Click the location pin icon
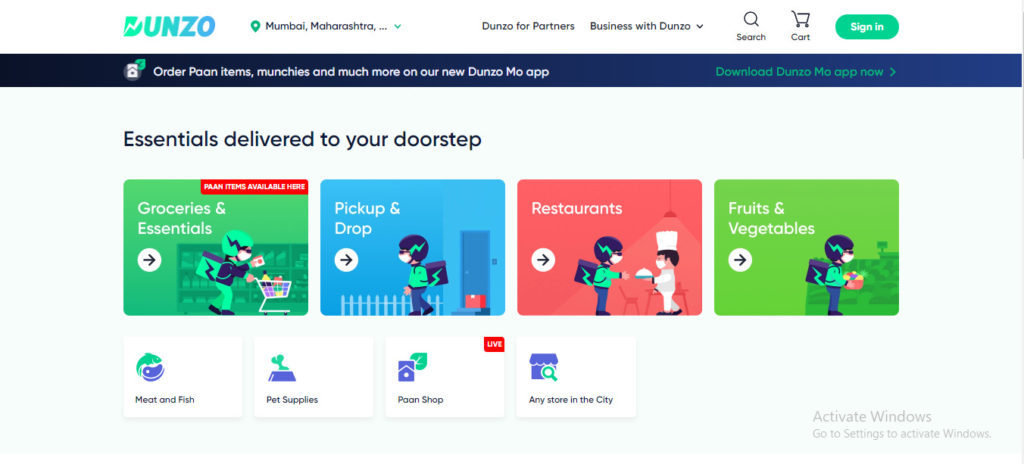The width and height of the screenshot is (1024, 464). point(255,27)
